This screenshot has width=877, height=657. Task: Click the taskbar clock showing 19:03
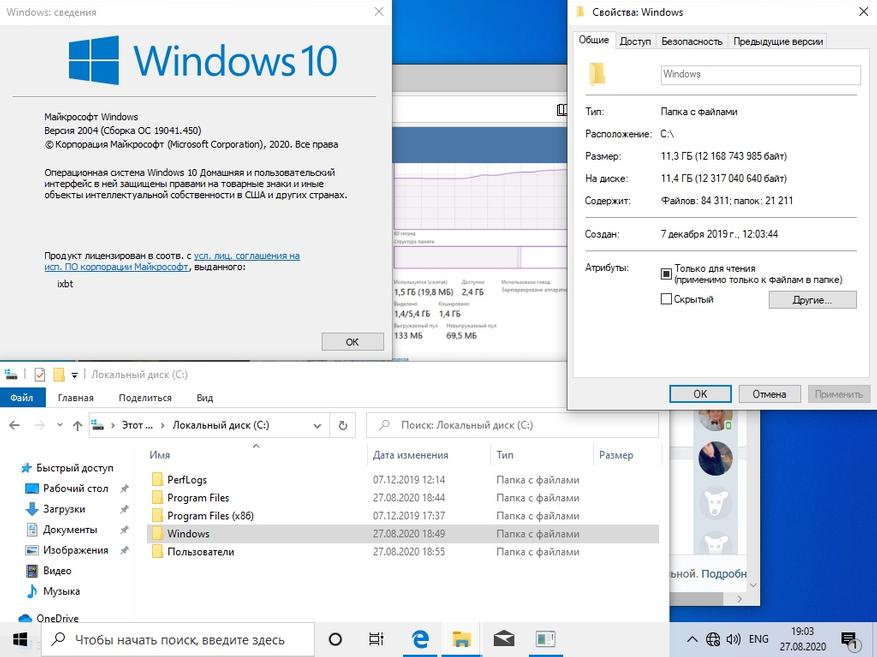click(x=802, y=639)
